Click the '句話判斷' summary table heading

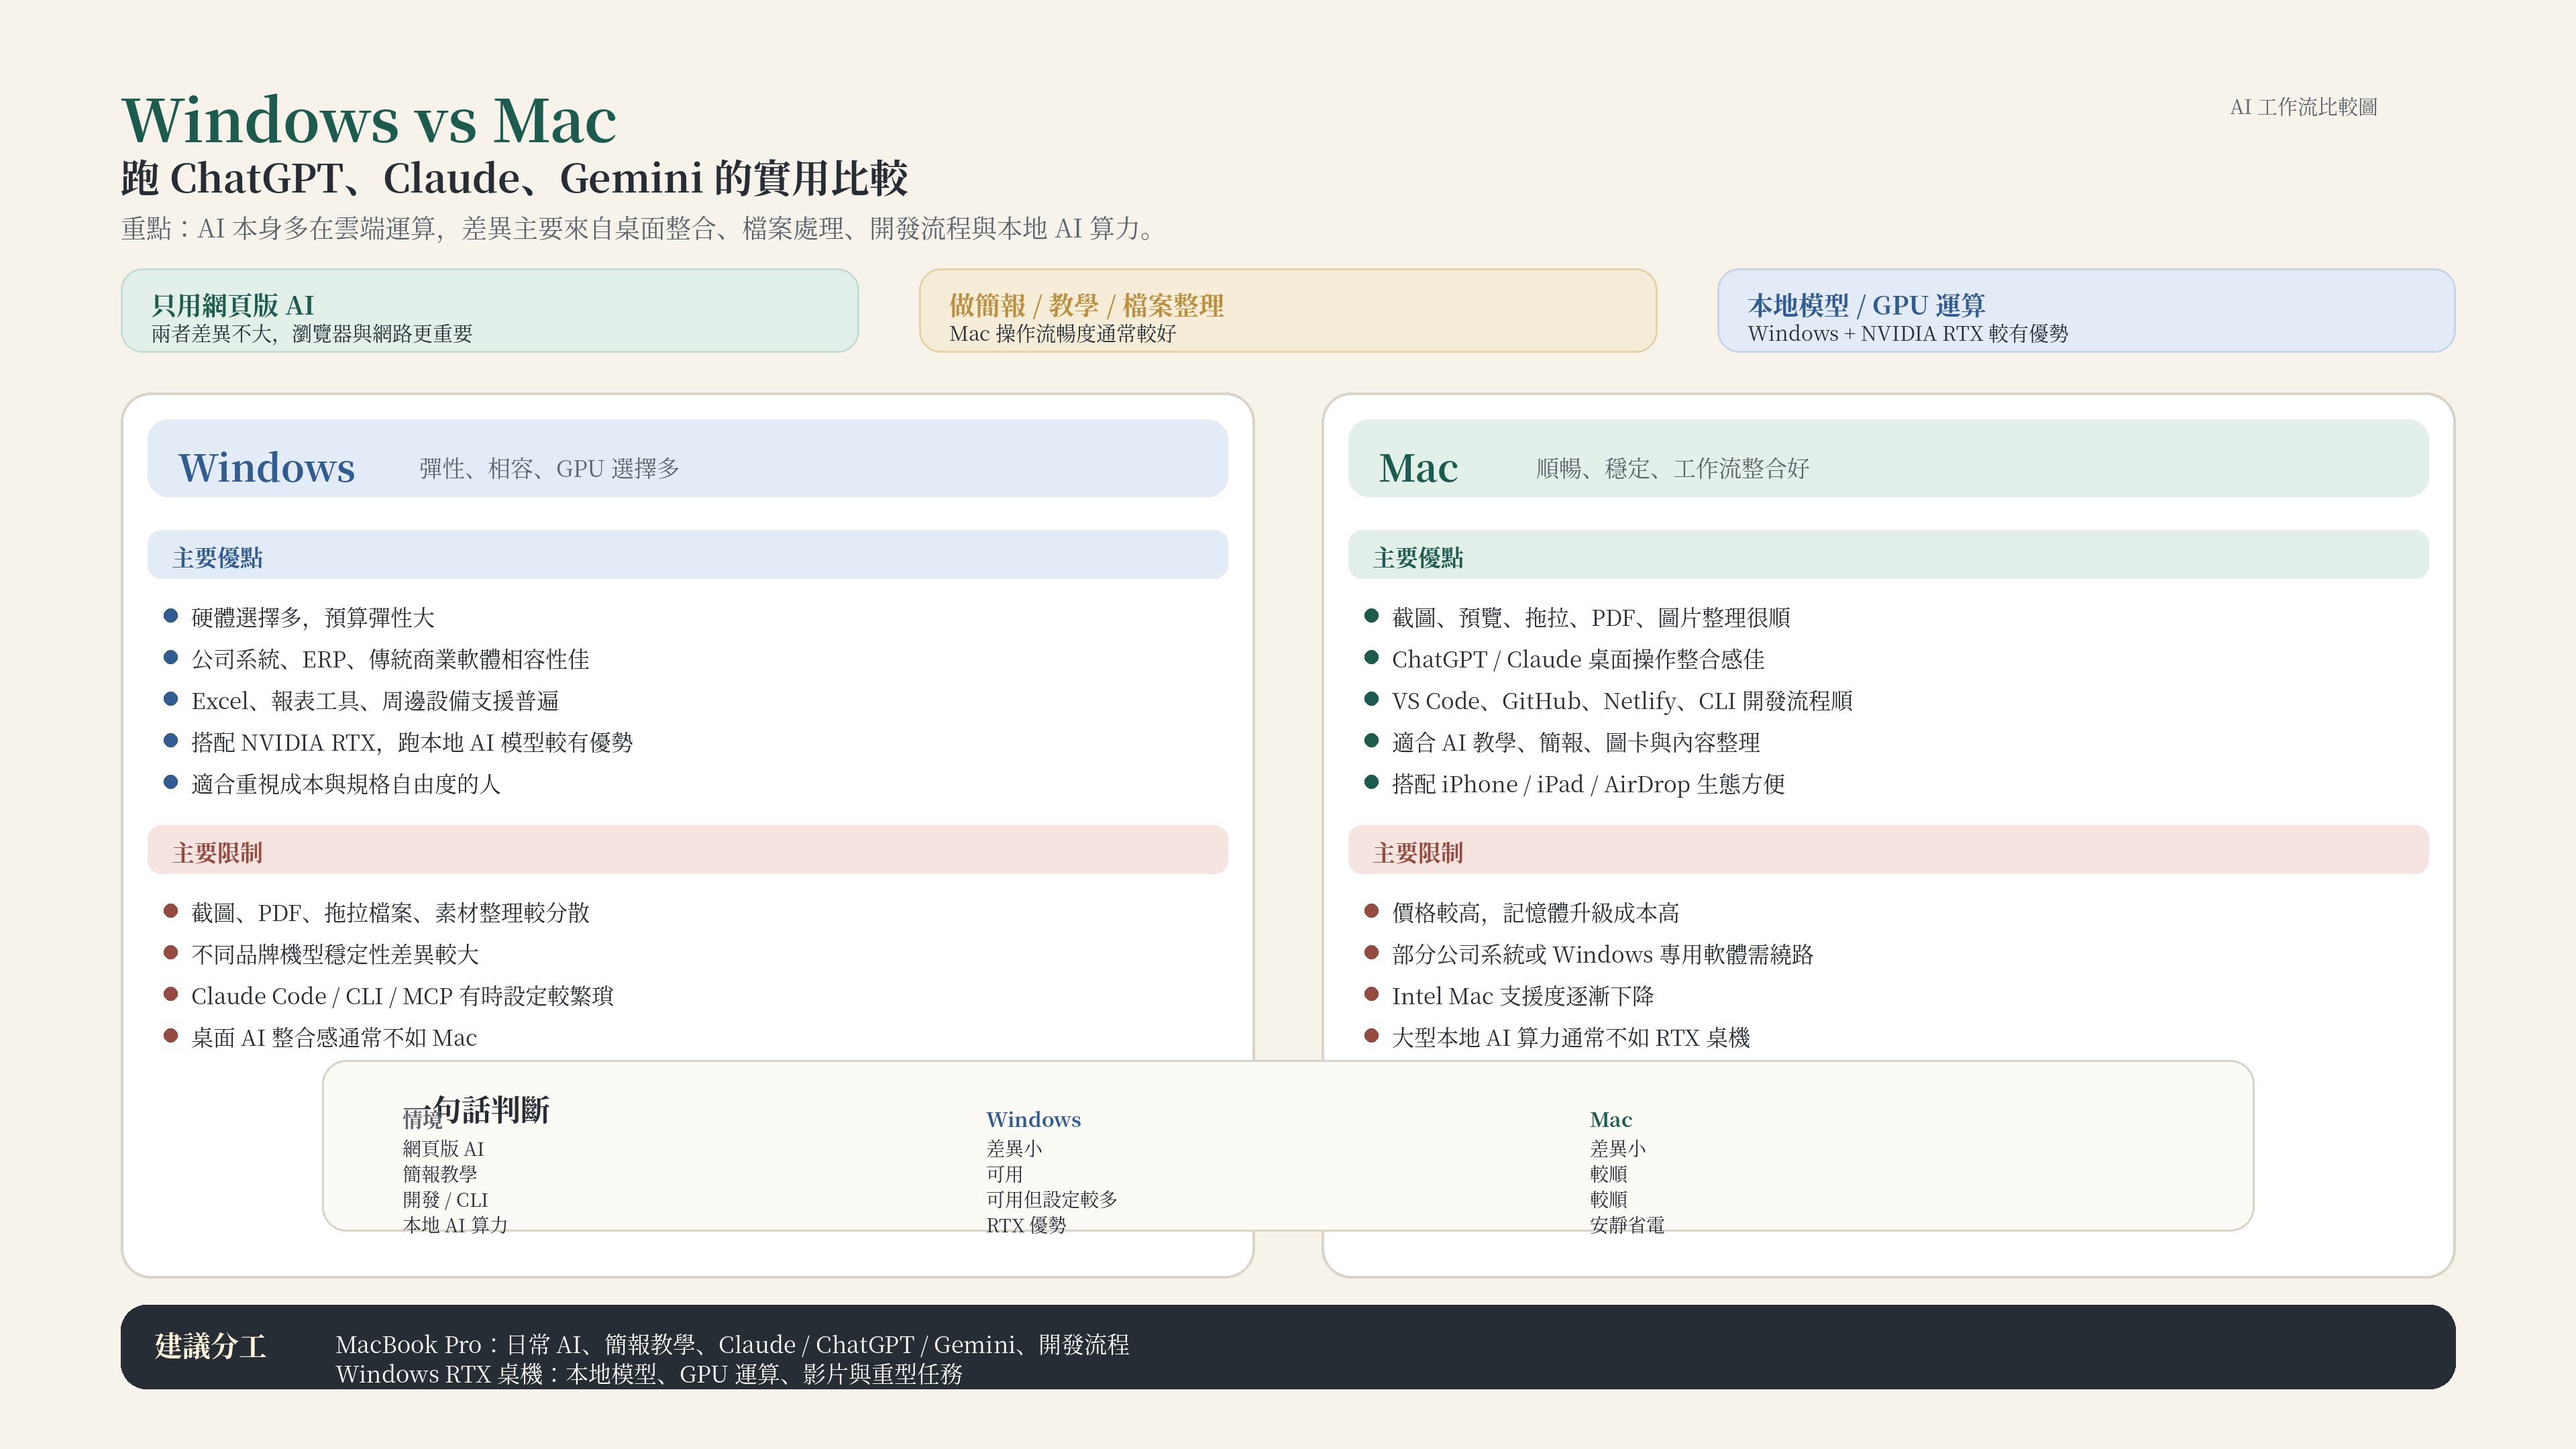491,1109
